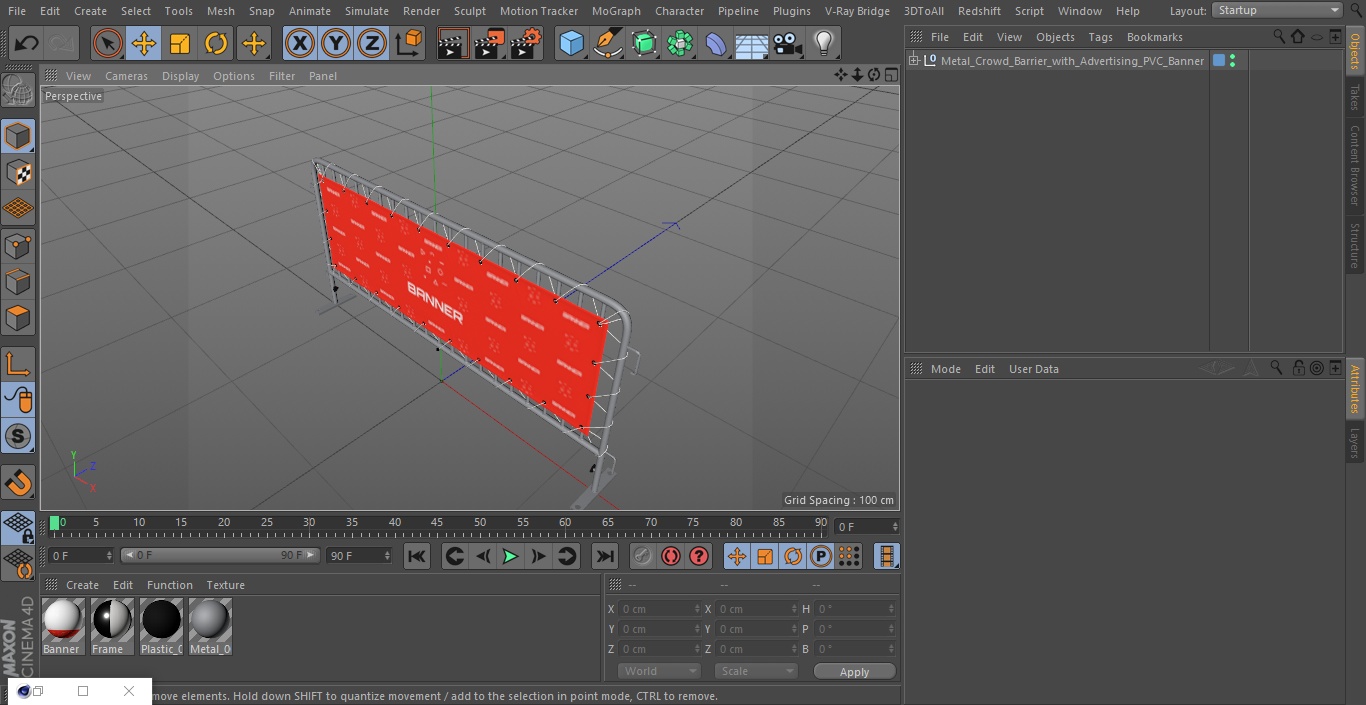Add a Floor environment object
This screenshot has width=1366, height=705.
tap(751, 43)
